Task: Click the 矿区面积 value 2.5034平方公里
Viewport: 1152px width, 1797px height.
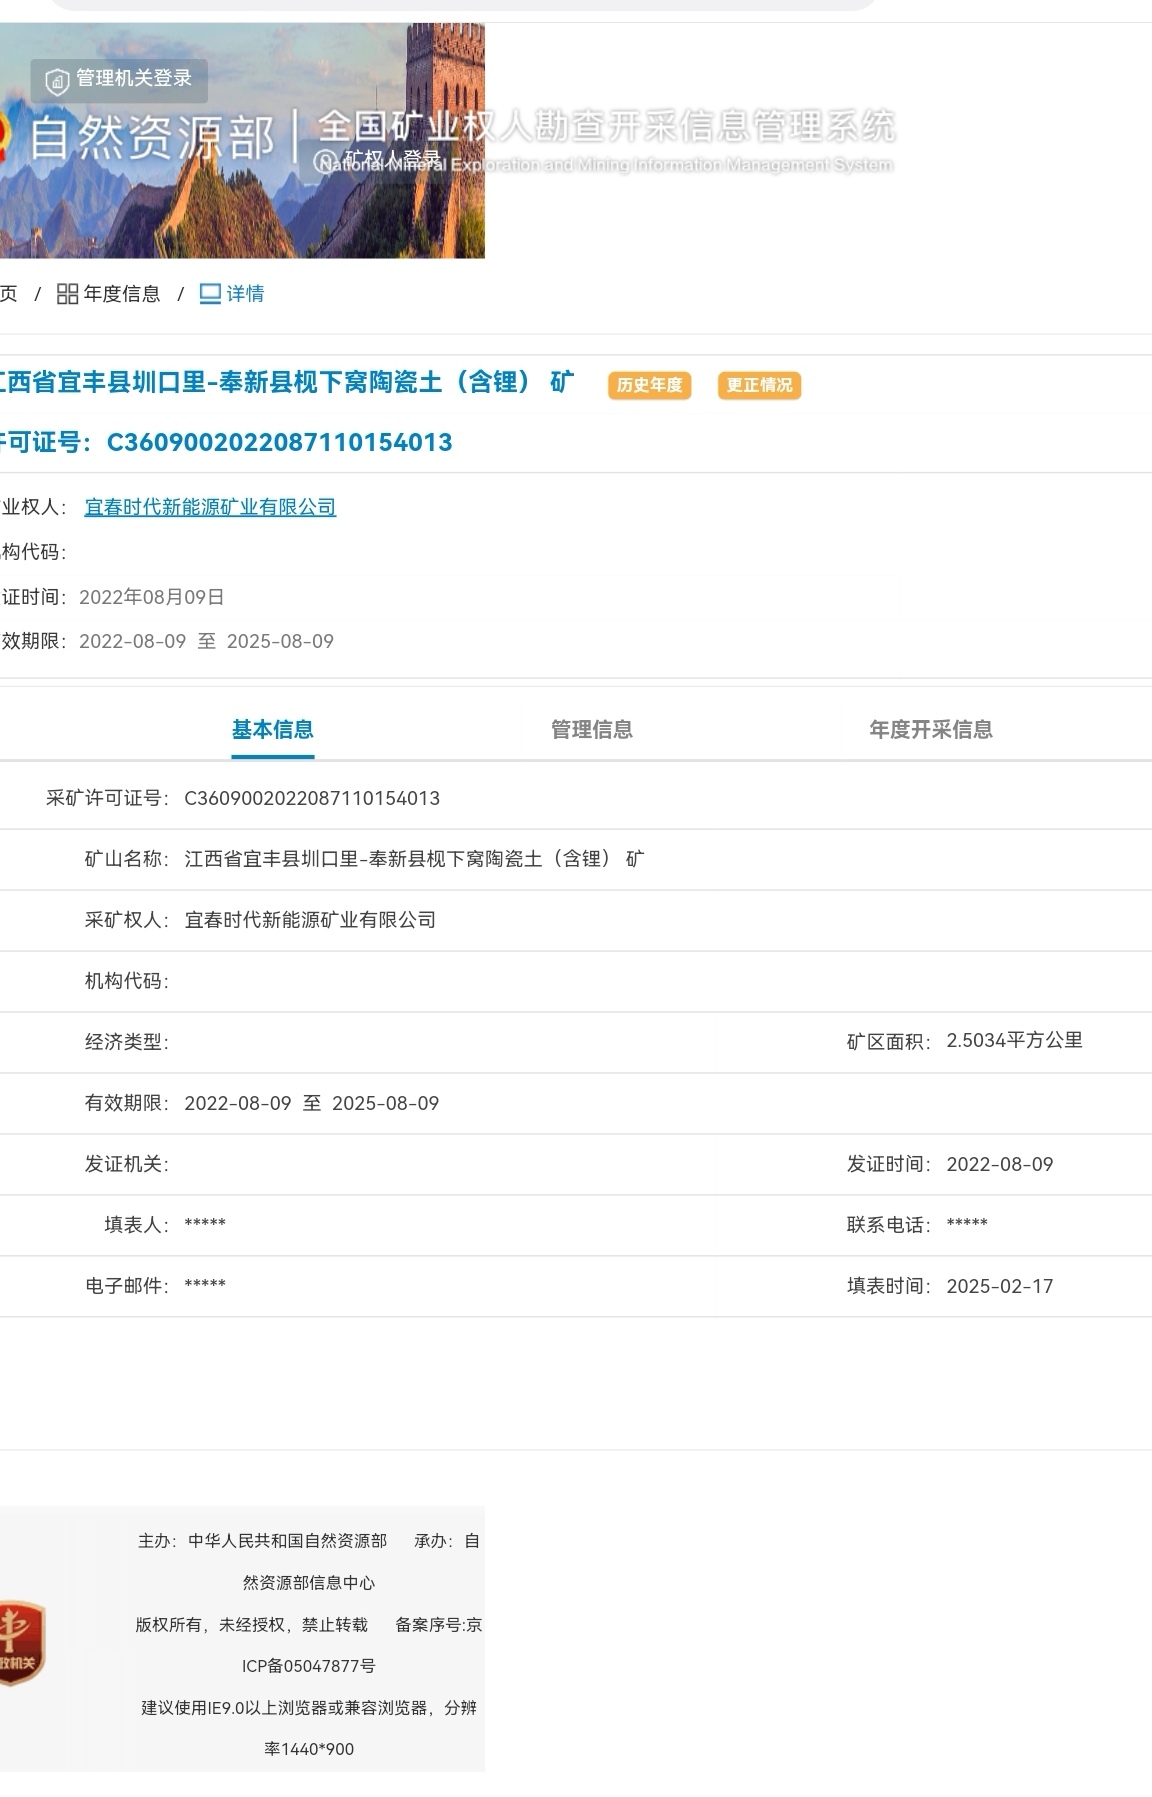Action: pos(1014,1041)
